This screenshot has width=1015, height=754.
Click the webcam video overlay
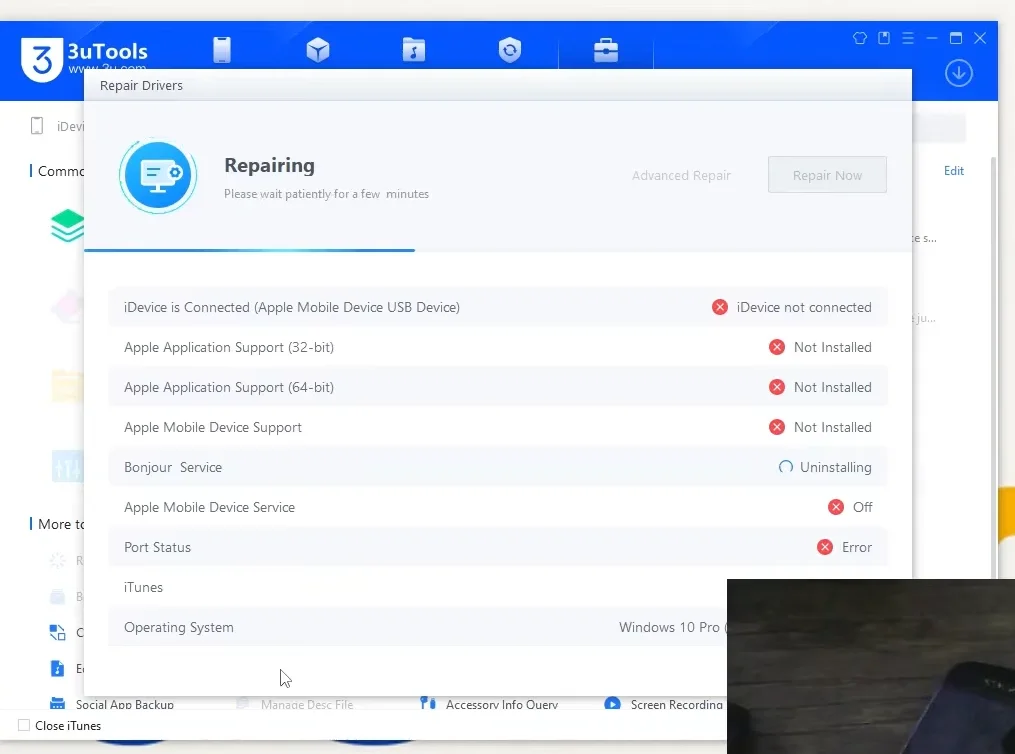point(871,667)
